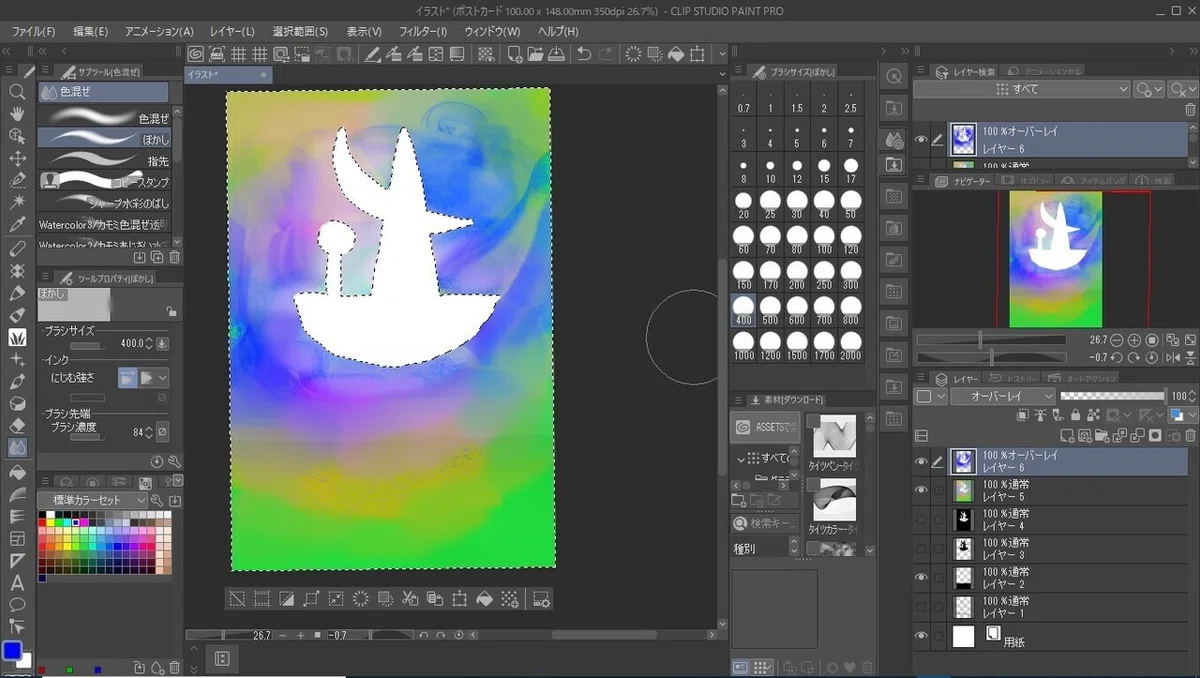Viewport: 1200px width, 678px height.
Task: Select the Move Layer tool
Action: [17, 158]
